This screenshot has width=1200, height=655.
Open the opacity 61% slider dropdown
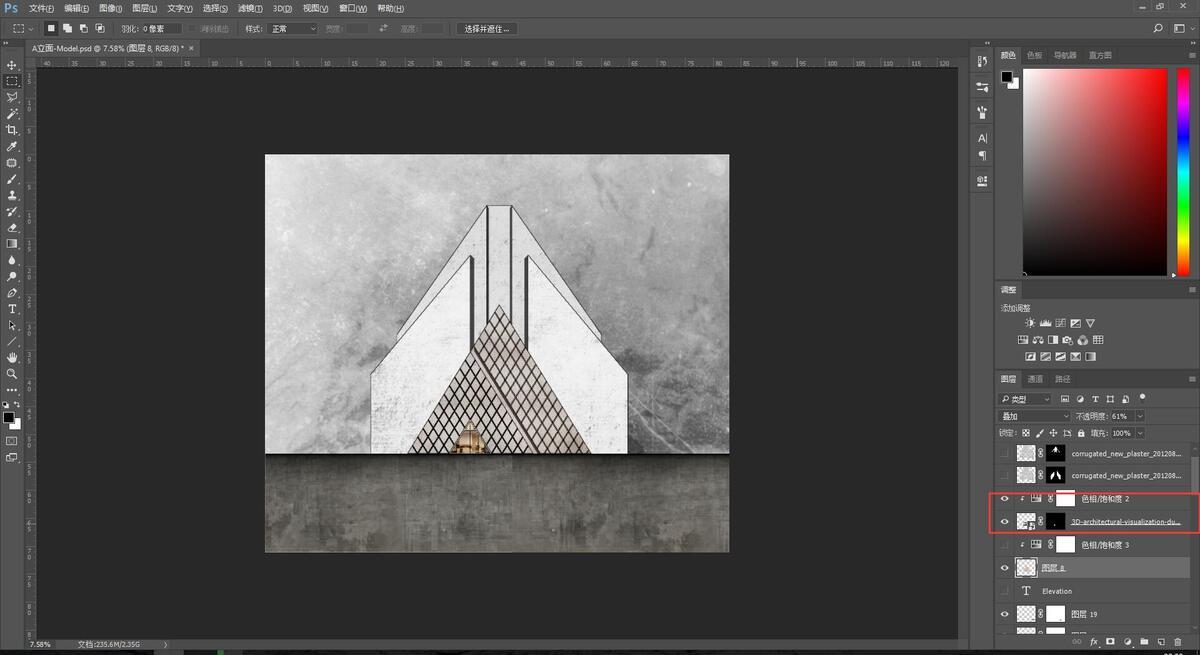pyautogui.click(x=1140, y=416)
